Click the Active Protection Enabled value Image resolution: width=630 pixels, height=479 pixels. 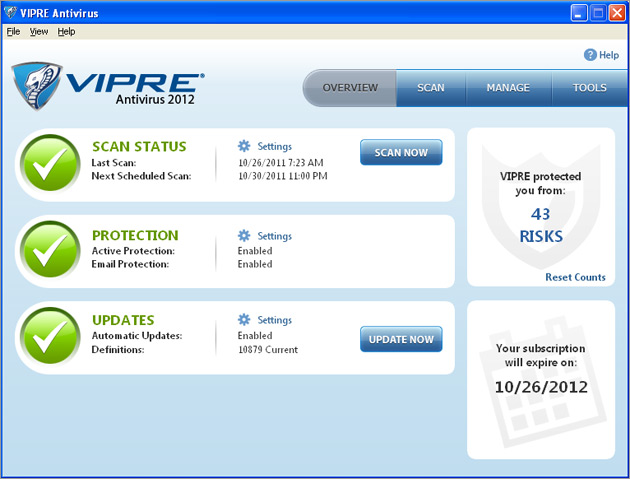click(x=255, y=251)
